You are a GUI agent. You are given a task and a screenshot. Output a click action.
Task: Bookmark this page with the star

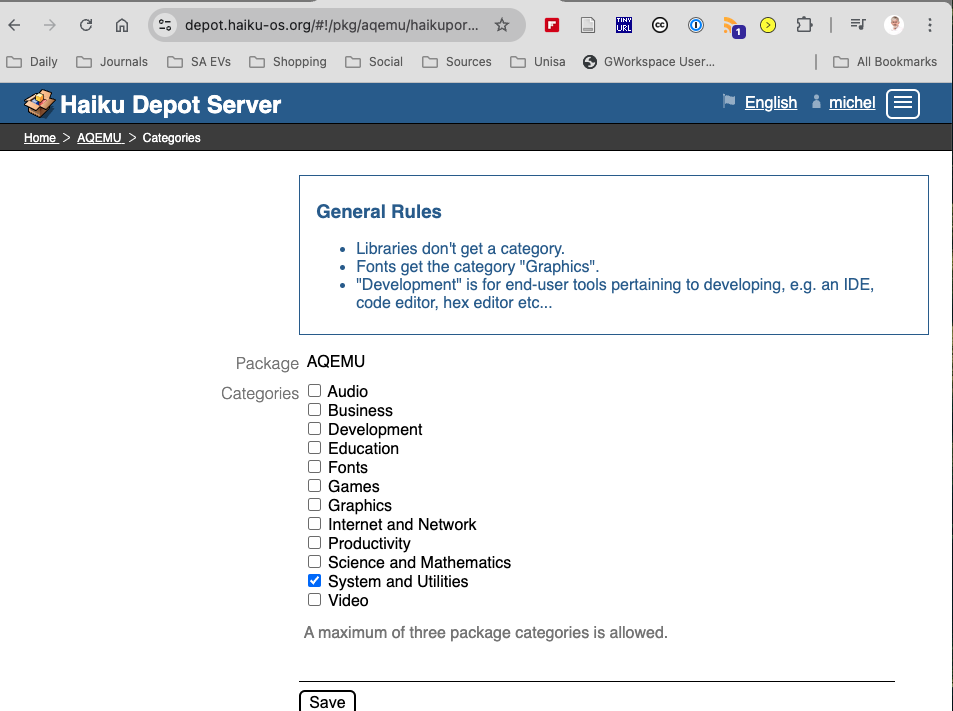(501, 25)
